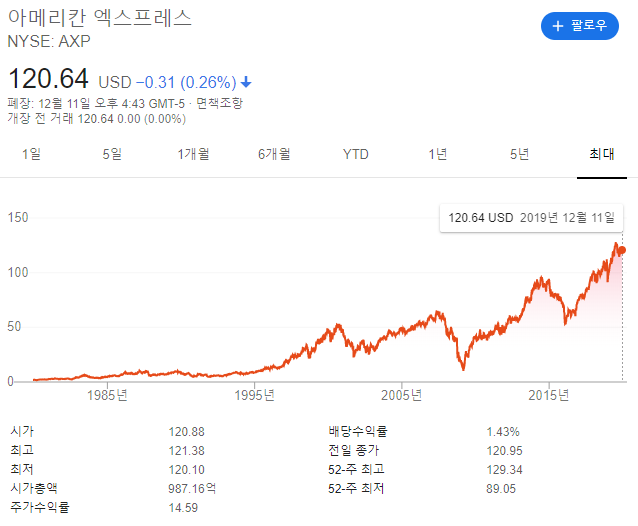Click the 아메리칸 엑스프레스 company title

pyautogui.click(x=100, y=18)
